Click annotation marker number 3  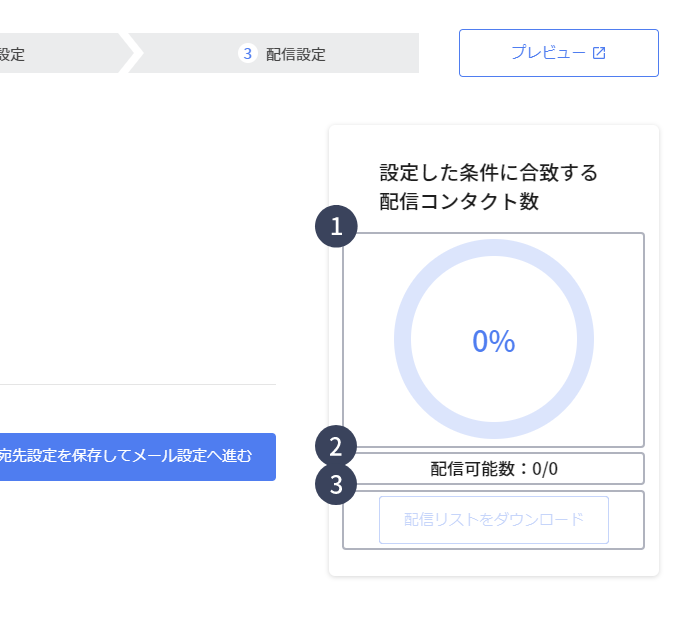(336, 484)
